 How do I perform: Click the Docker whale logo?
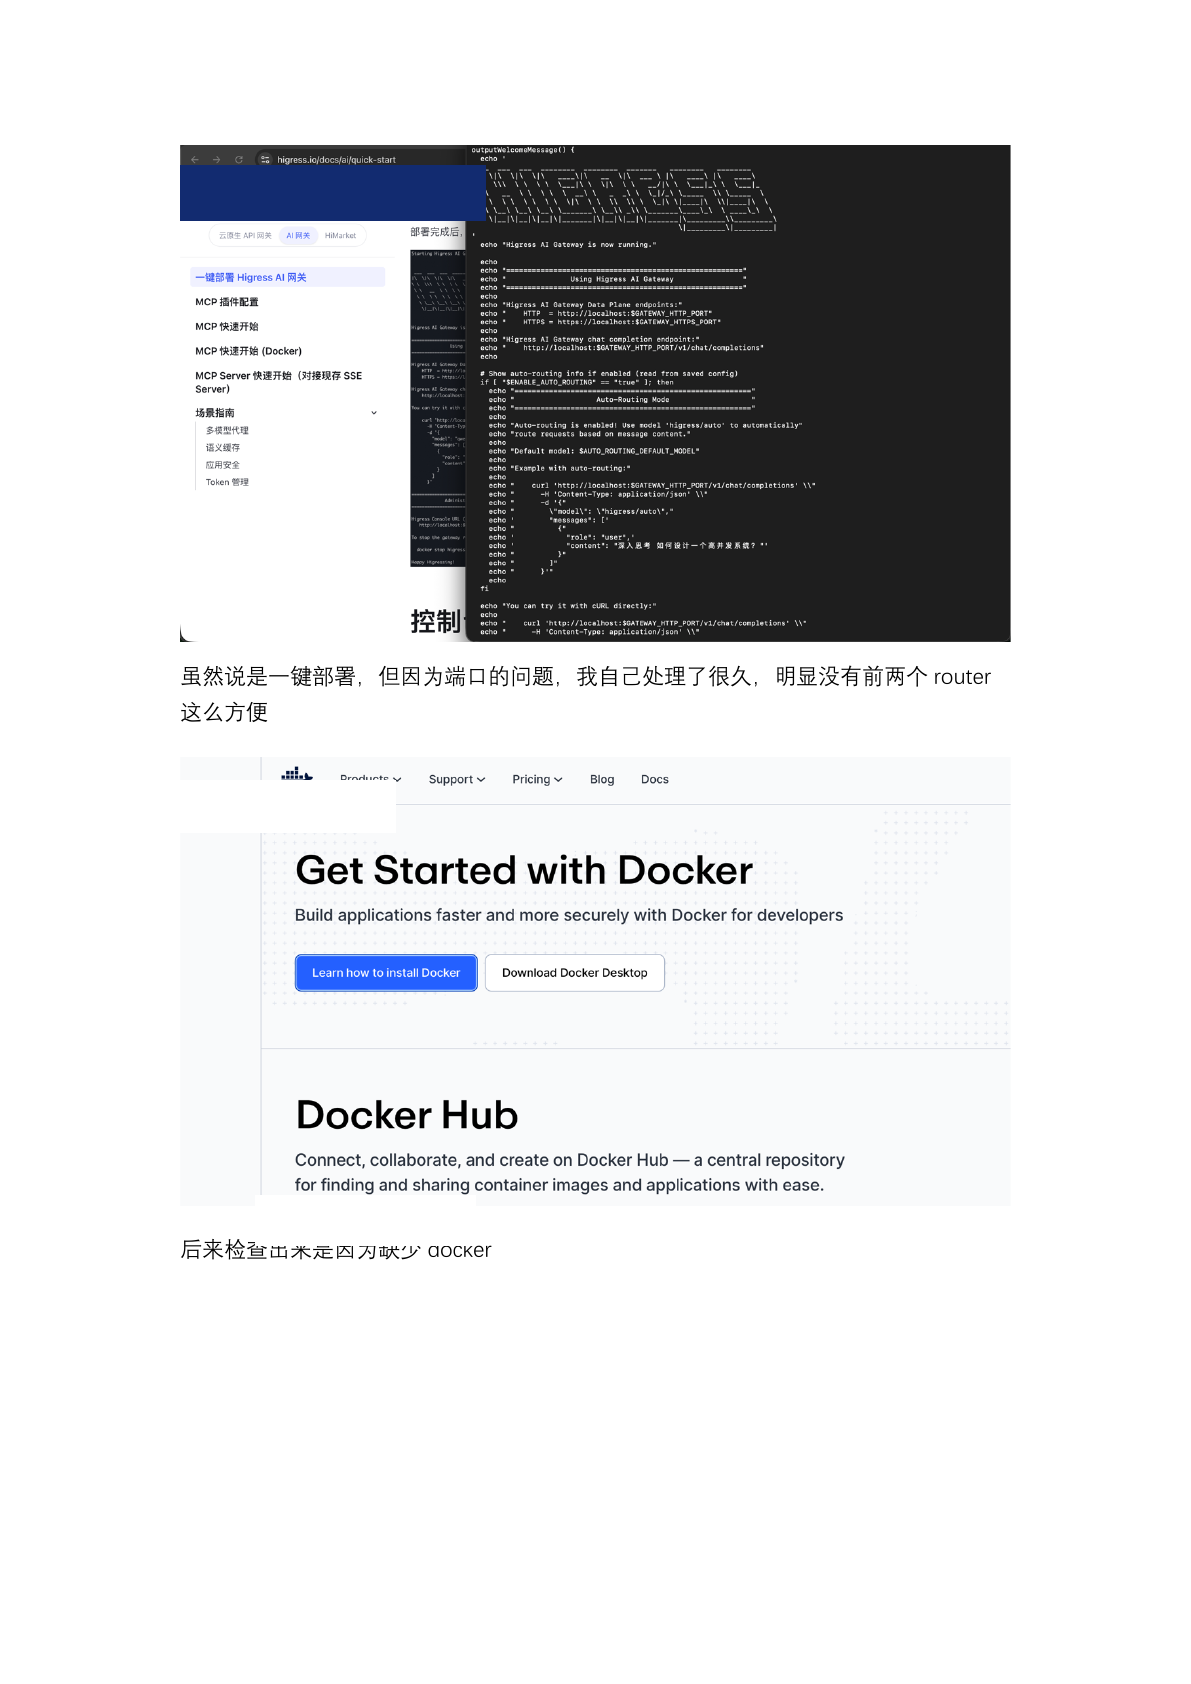tap(297, 773)
